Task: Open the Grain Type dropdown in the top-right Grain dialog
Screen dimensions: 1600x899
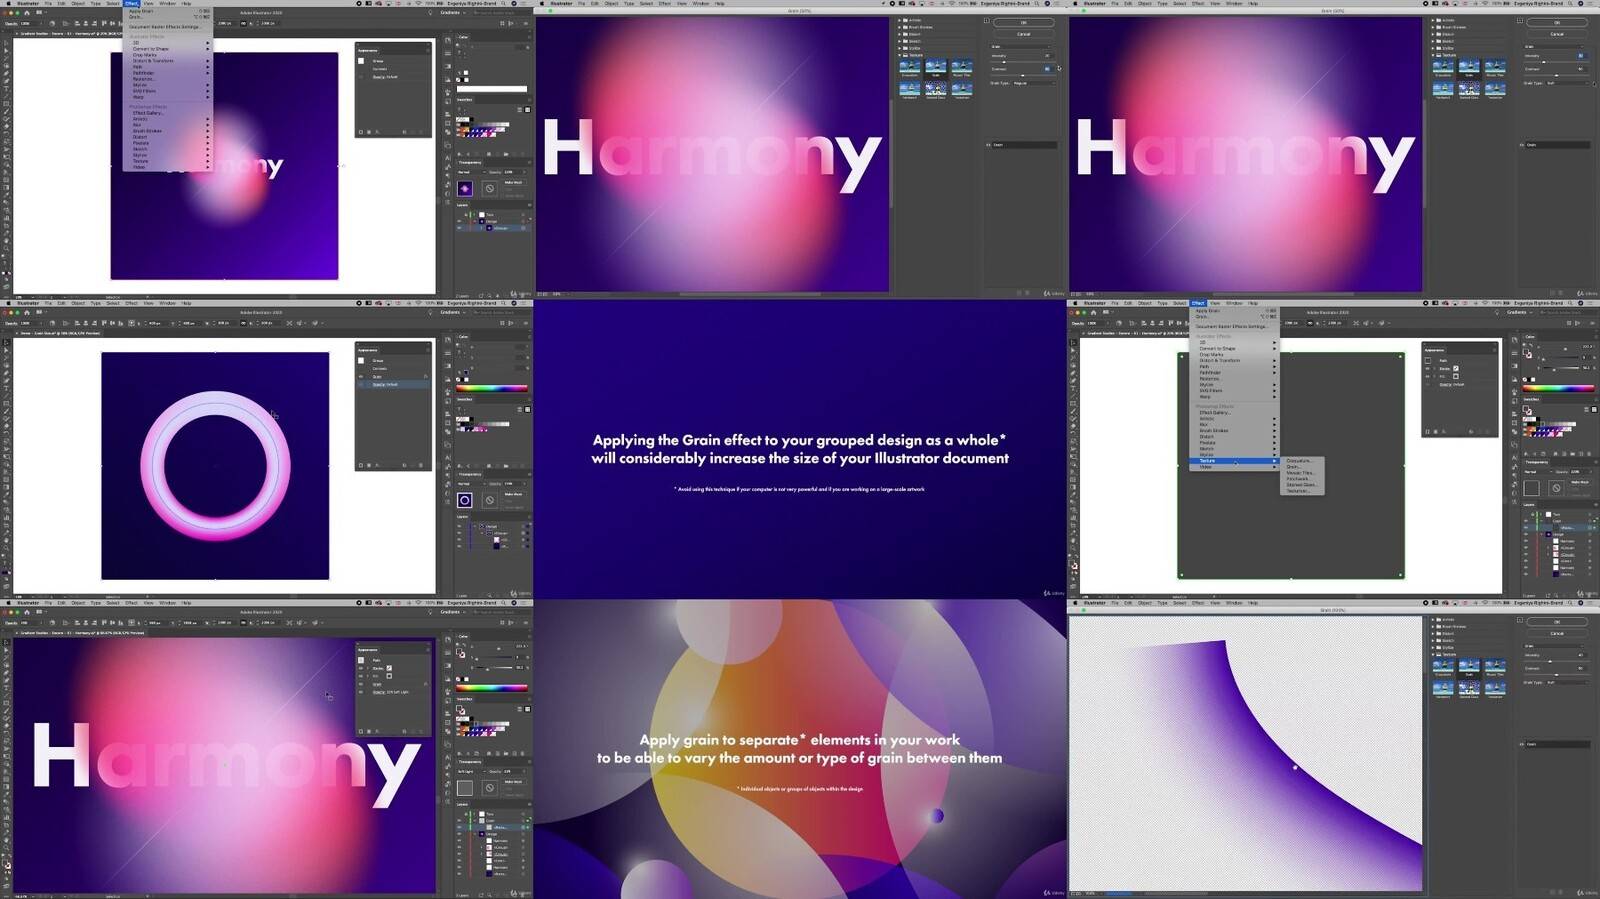Action: click(1568, 83)
